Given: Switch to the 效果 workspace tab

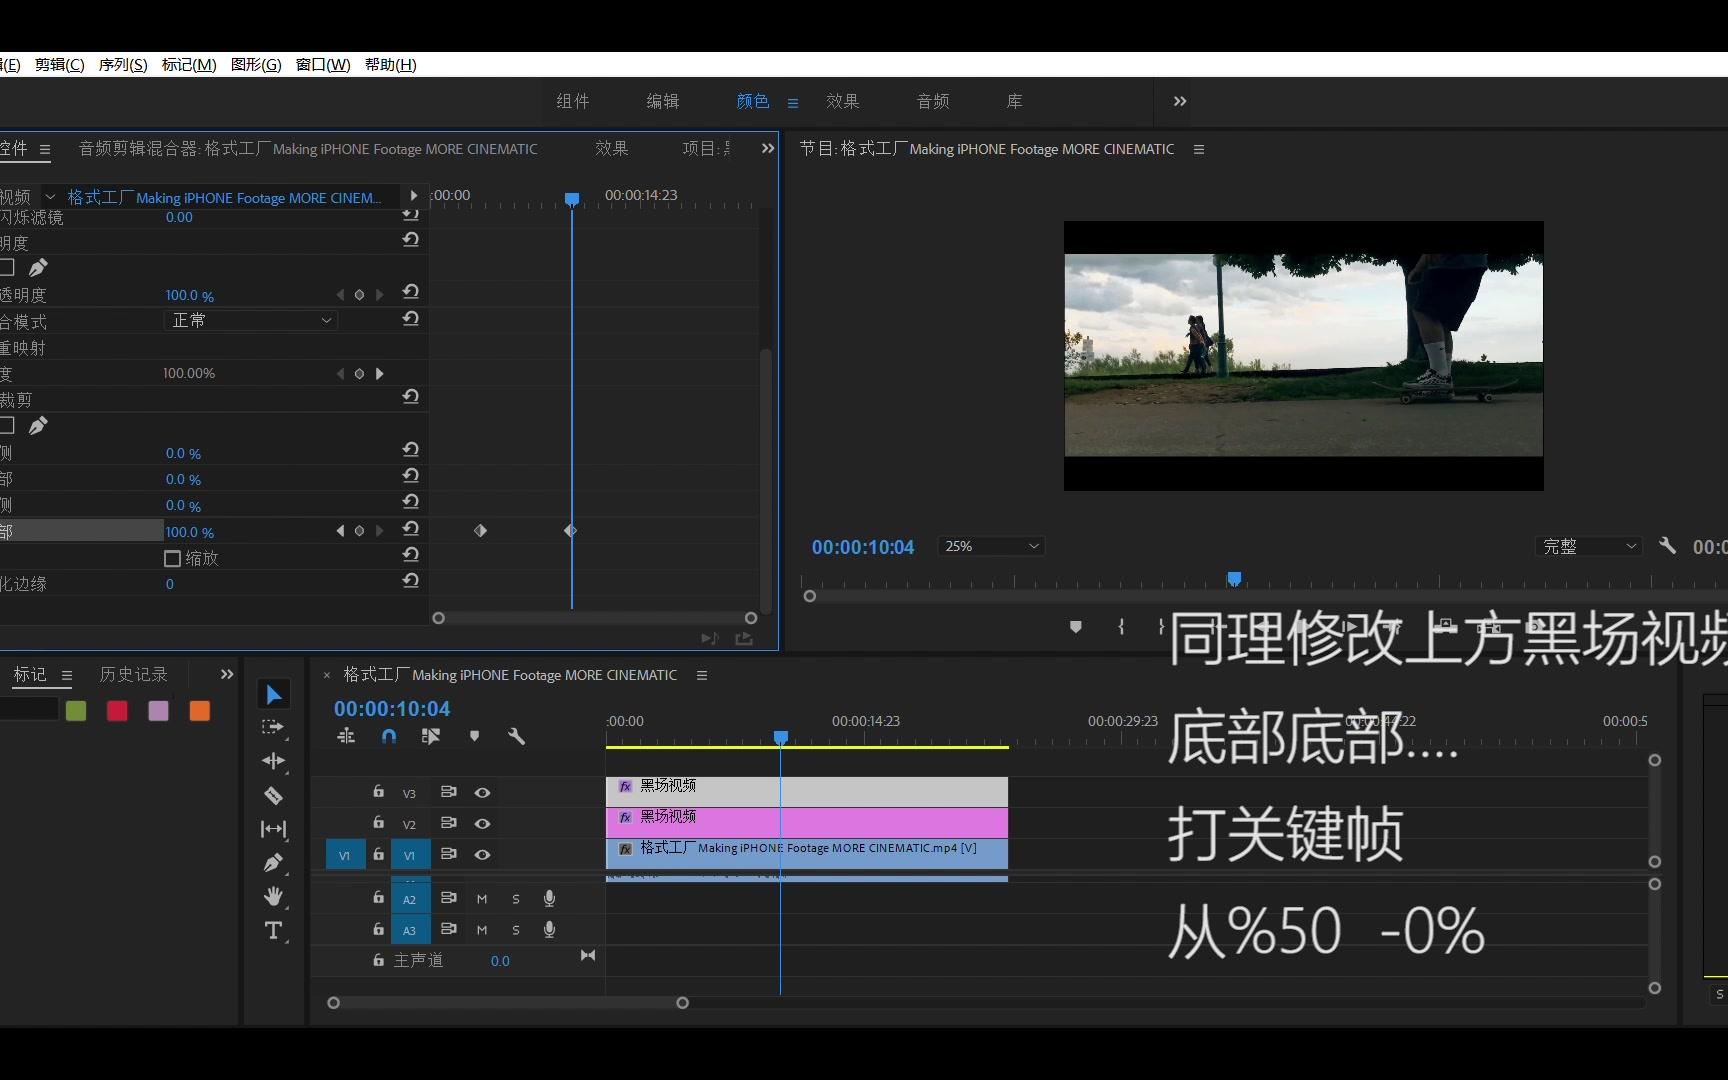Looking at the screenshot, I should click(842, 101).
